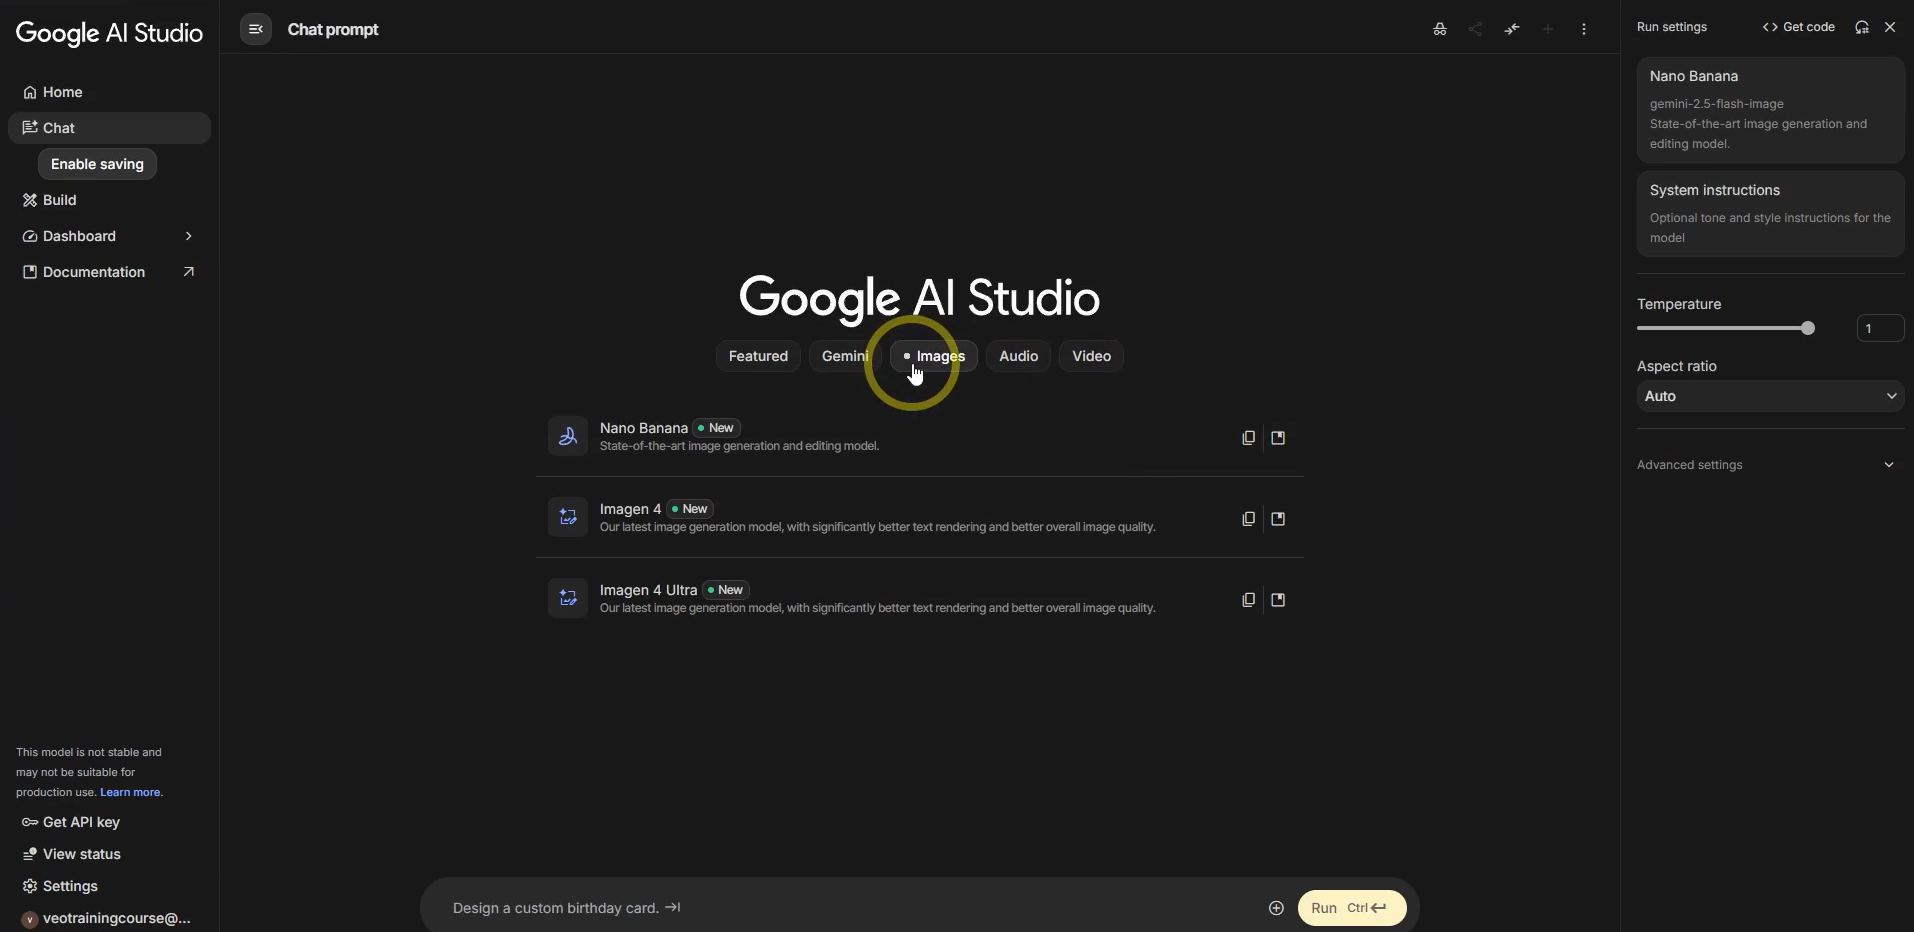Open the veotrainingcourse account menu
The height and width of the screenshot is (932, 1914).
point(106,919)
